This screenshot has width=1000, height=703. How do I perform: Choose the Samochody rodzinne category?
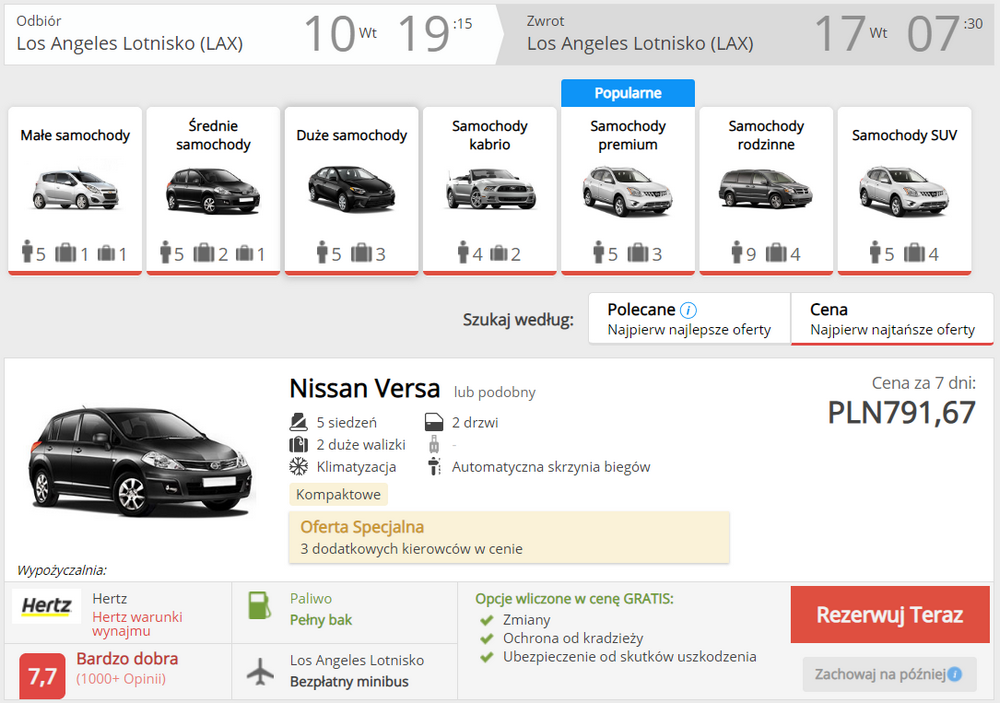coord(766,191)
